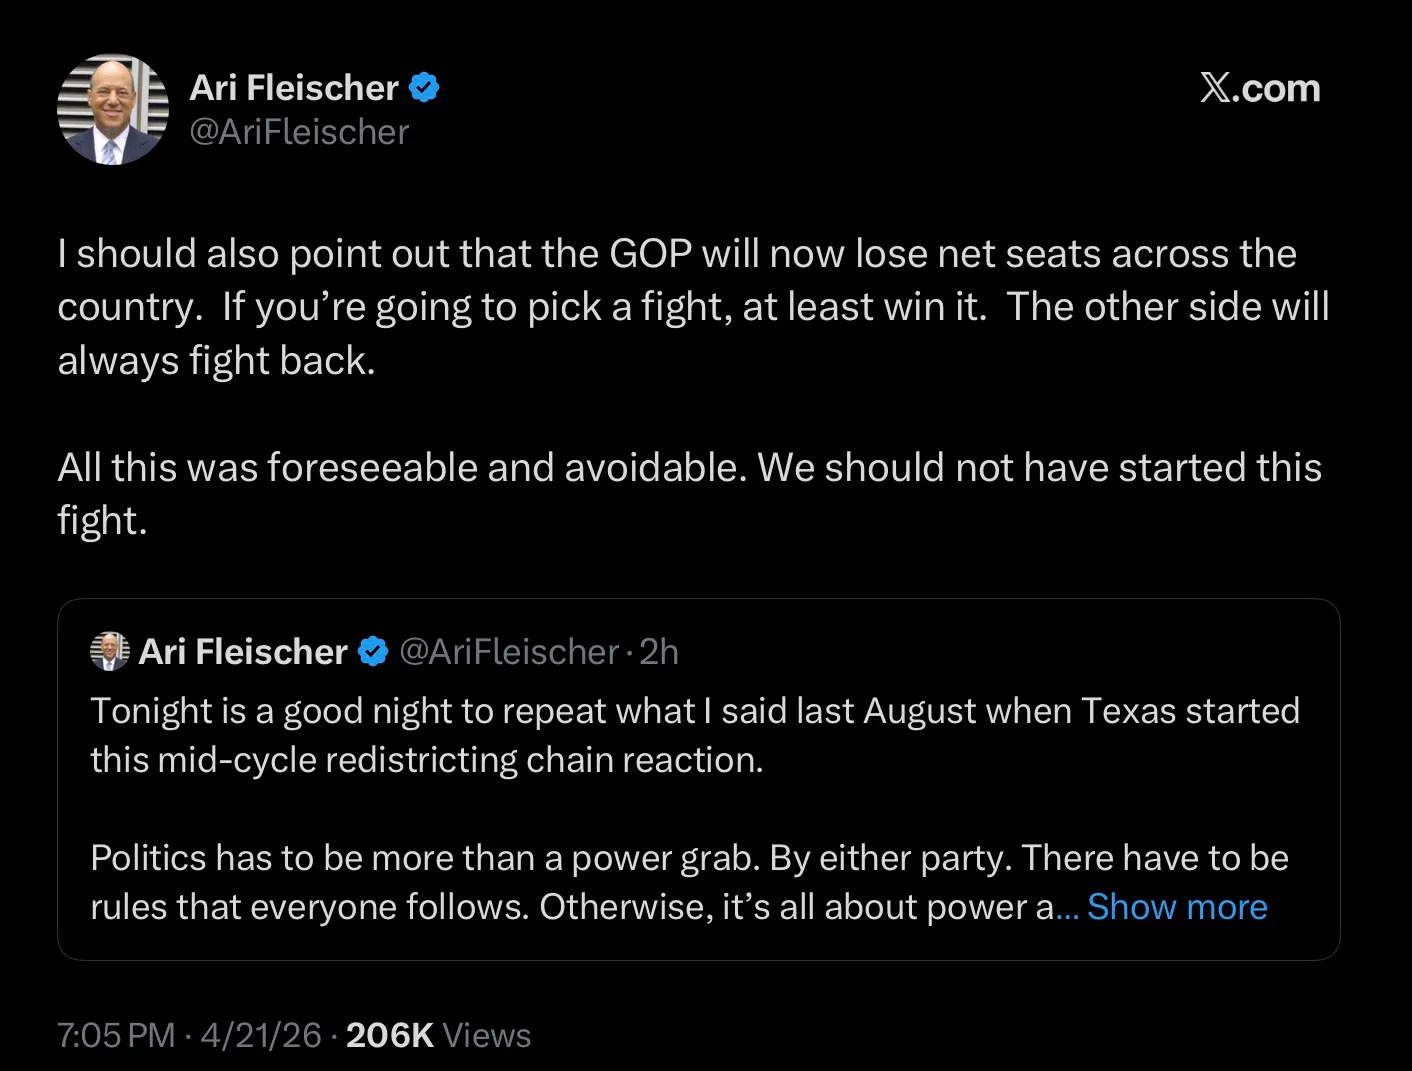Screen dimensions: 1412x1071
Task: Click the '4/21/26' post date
Action: coord(261,1035)
